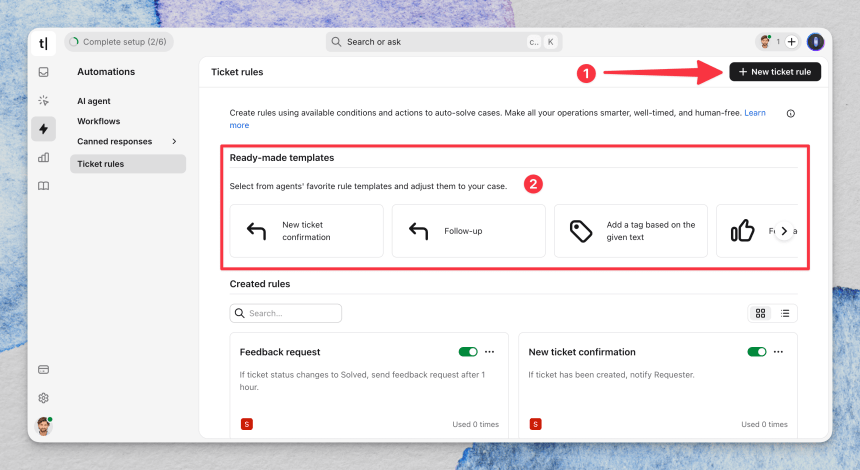The image size is (860, 470).
Task: Click the magnifier icon in the top search bar
Action: [x=336, y=42]
